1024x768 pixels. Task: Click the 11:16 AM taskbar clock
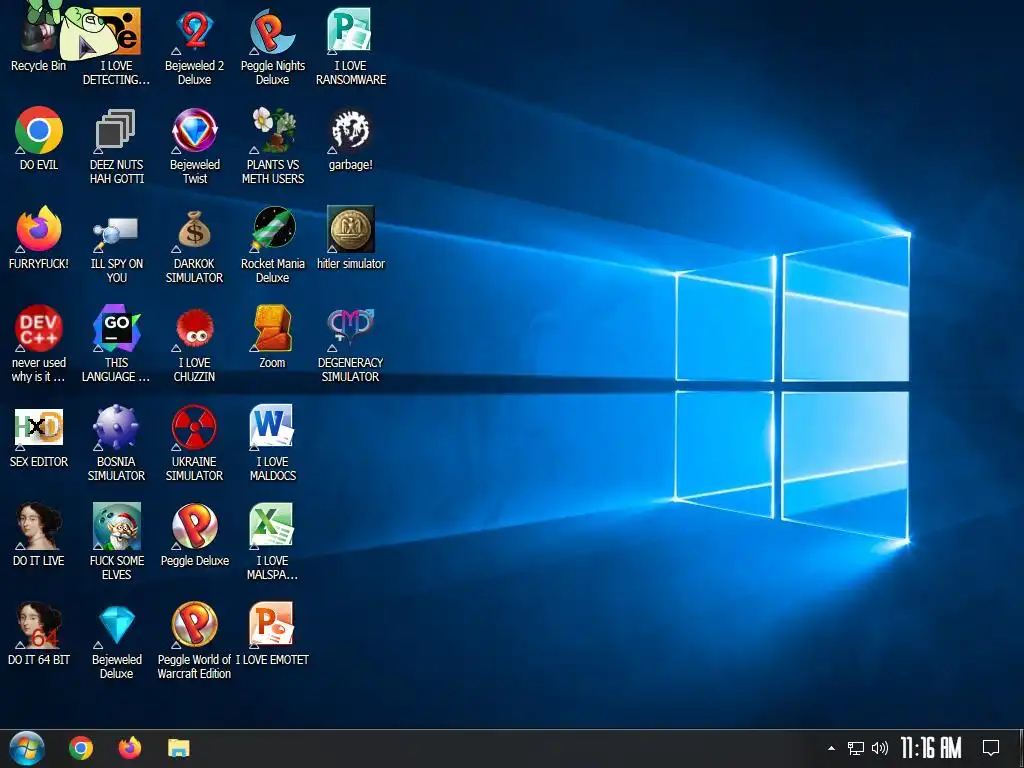931,748
